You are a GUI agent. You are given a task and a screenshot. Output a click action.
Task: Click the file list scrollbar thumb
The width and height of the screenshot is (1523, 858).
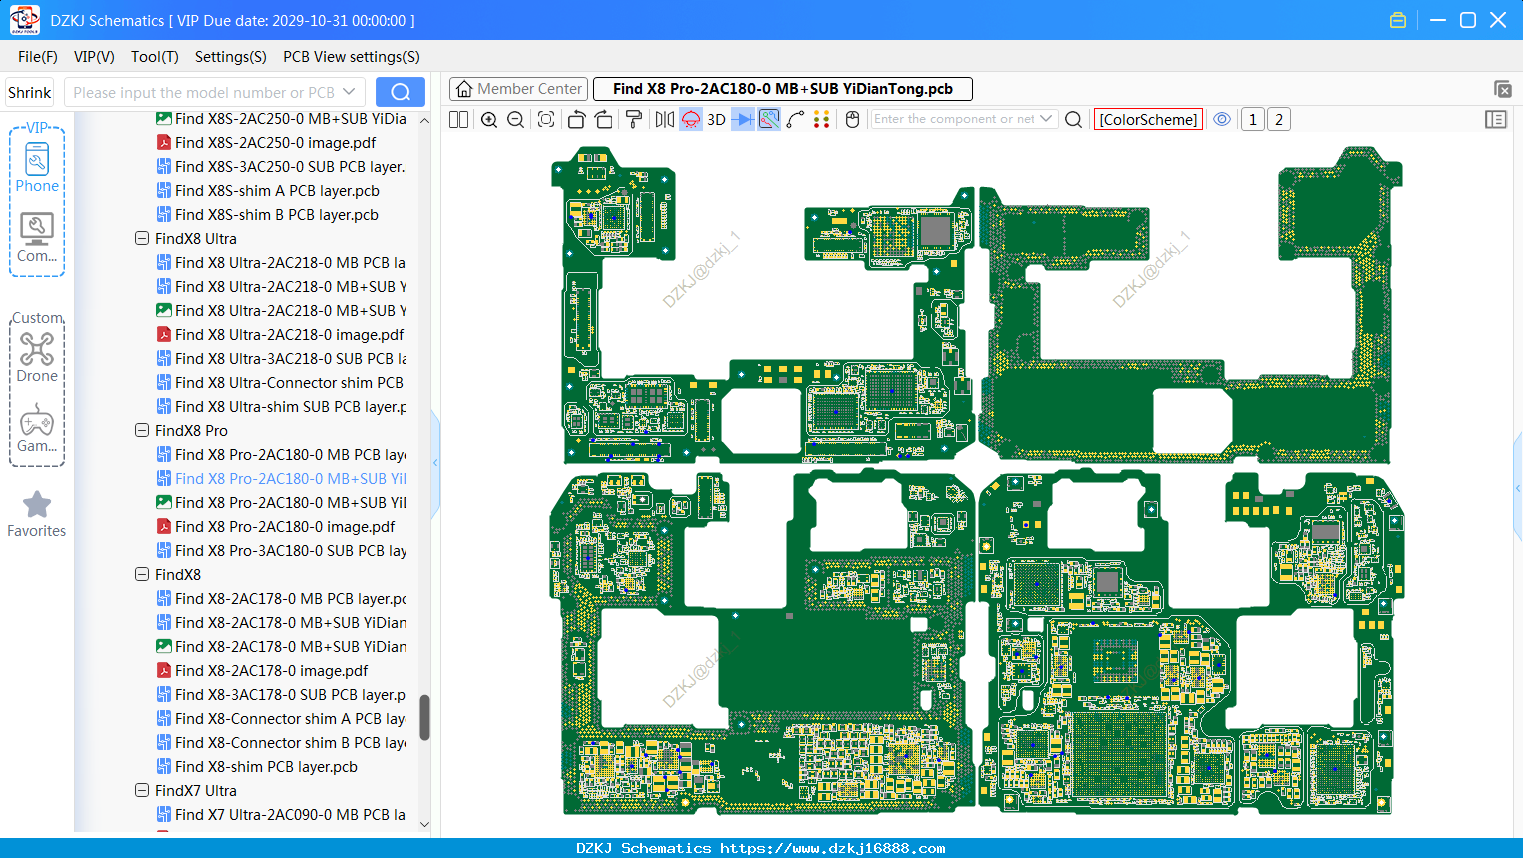pyautogui.click(x=424, y=718)
